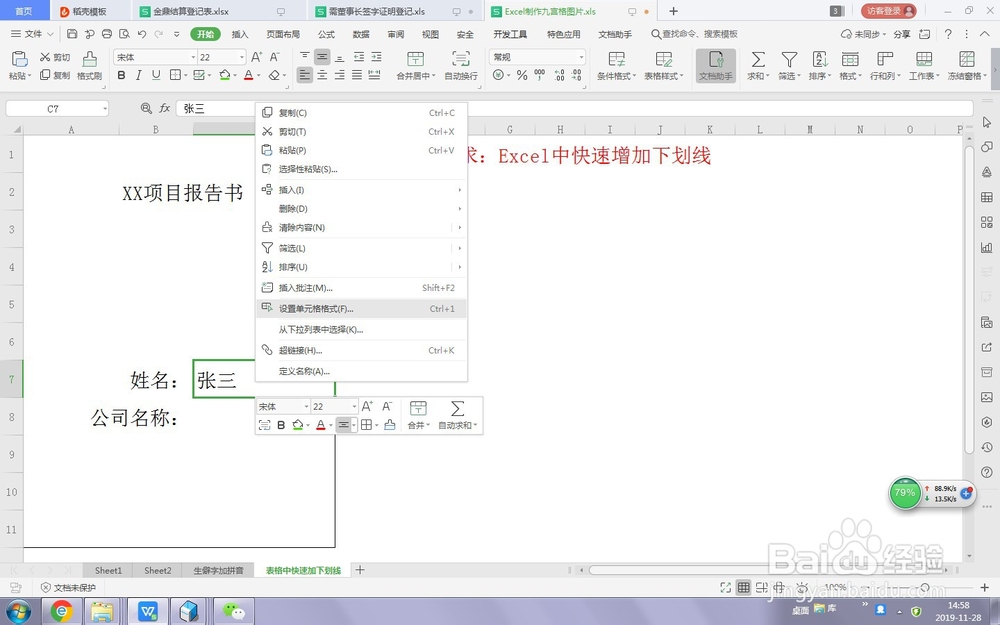Screen dimensions: 1000x625
Task: Click the Document Assistant (文档助手) button
Action: coord(716,66)
